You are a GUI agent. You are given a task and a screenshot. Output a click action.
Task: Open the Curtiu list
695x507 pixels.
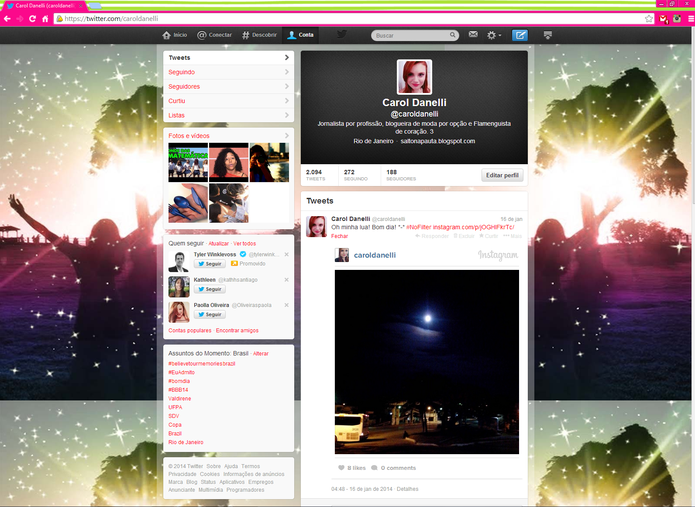pyautogui.click(x=229, y=101)
